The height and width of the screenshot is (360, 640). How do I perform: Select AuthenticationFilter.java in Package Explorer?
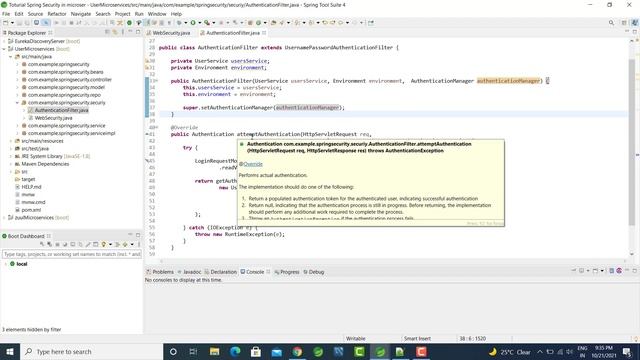pyautogui.click(x=61, y=110)
